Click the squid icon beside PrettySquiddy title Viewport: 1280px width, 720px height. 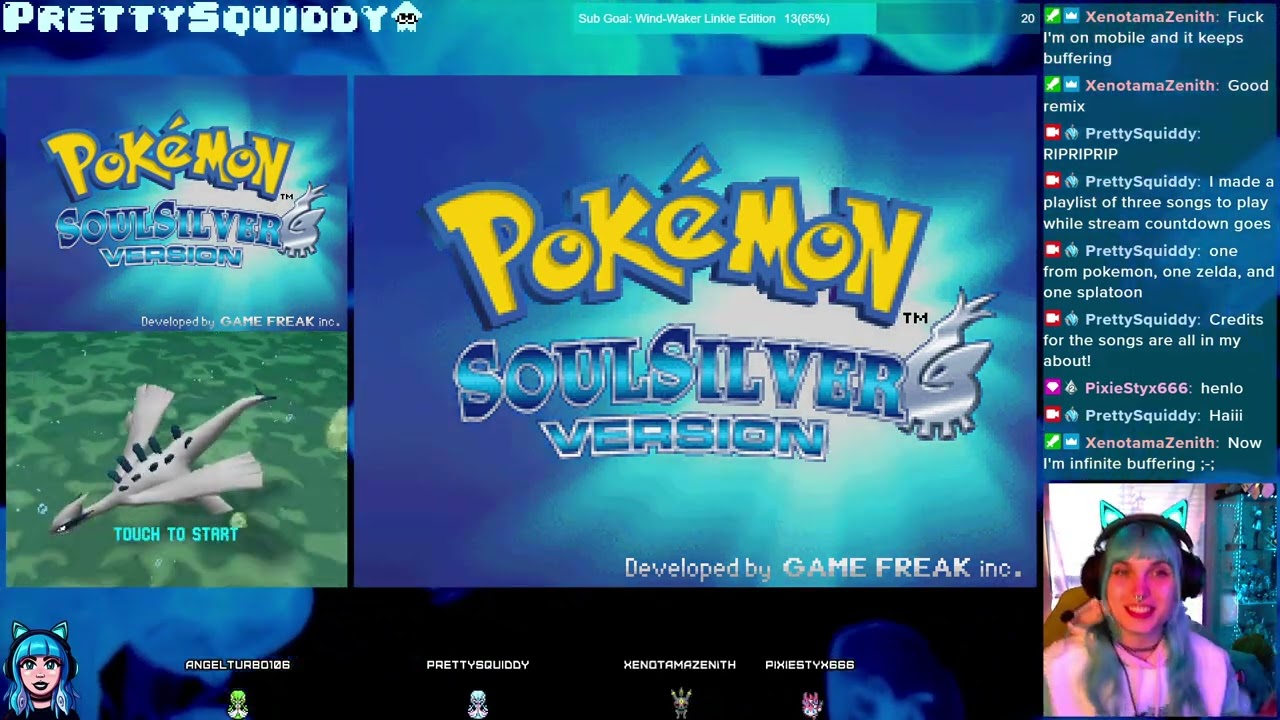click(x=407, y=18)
